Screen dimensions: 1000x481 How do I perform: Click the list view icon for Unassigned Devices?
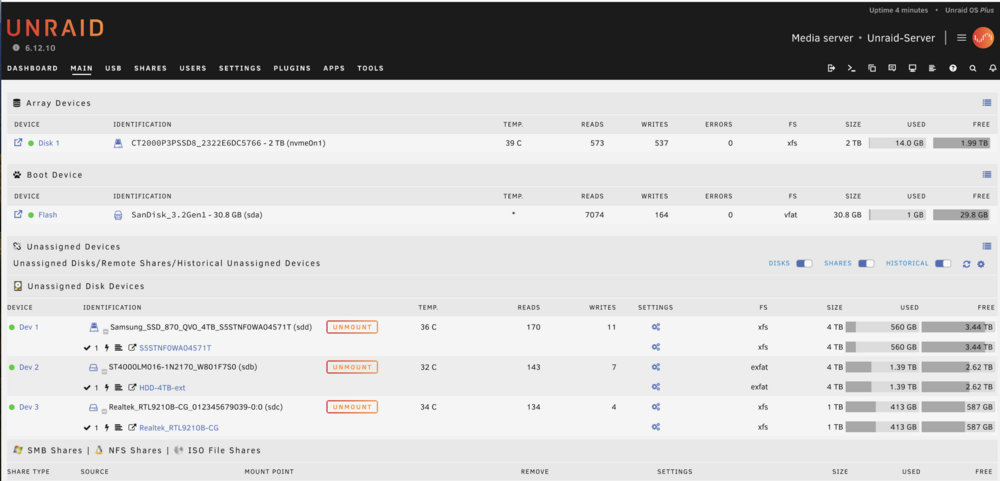click(x=987, y=246)
